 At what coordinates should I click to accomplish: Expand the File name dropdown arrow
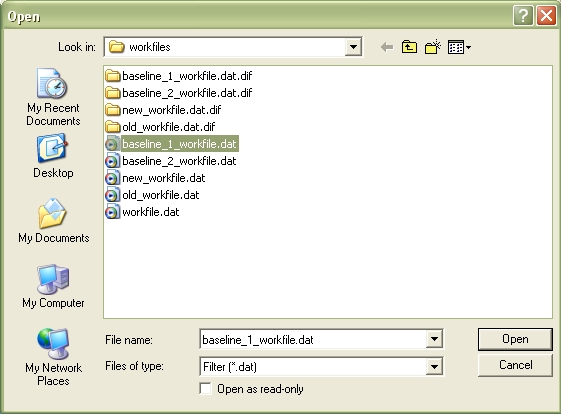pyautogui.click(x=434, y=339)
